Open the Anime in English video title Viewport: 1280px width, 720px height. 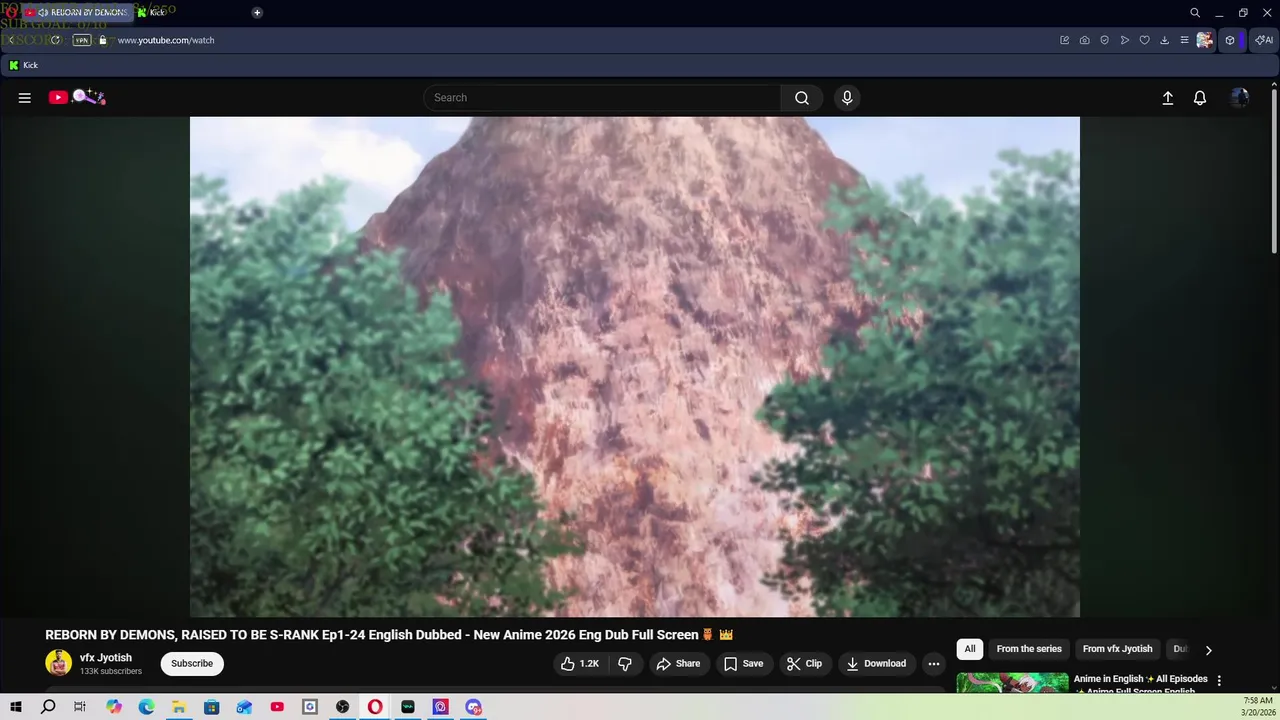1140,684
